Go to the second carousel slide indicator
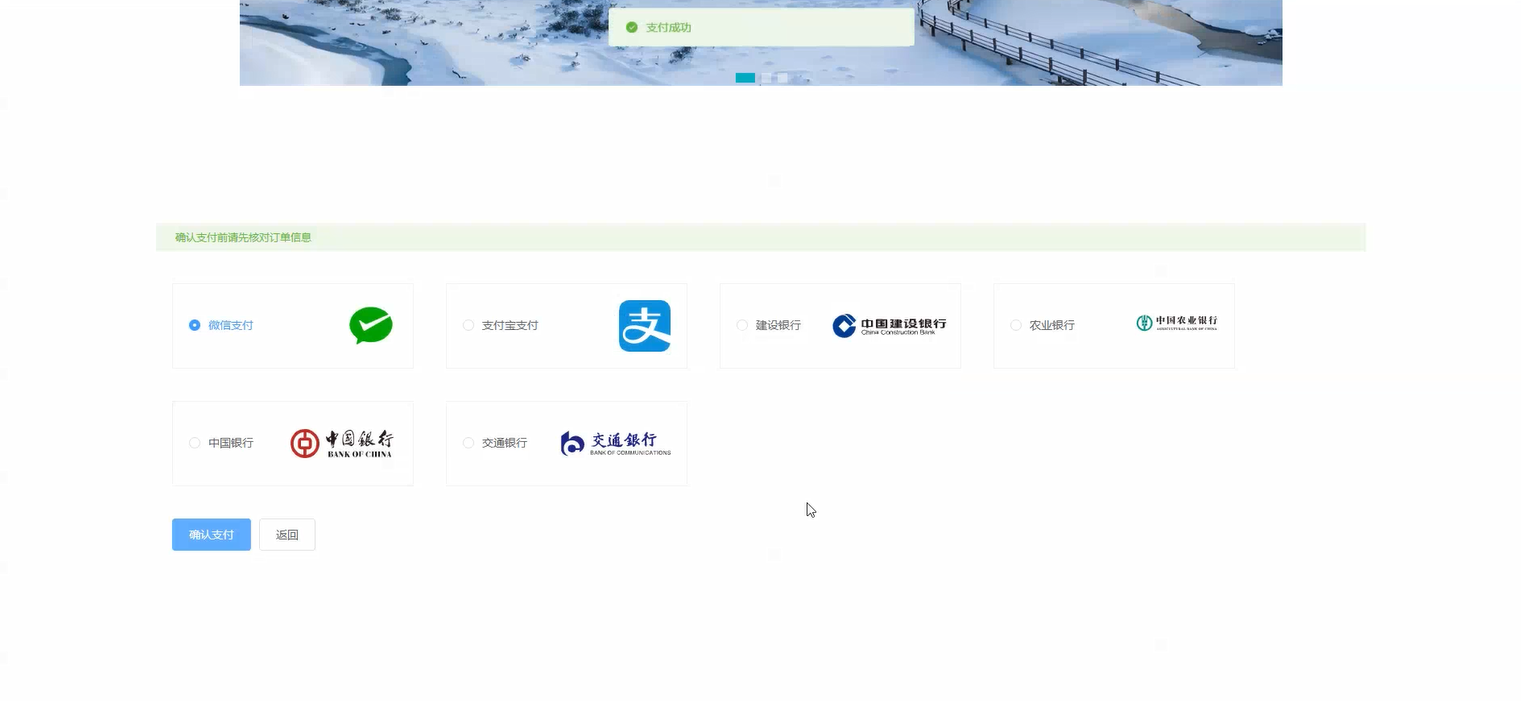 766,78
